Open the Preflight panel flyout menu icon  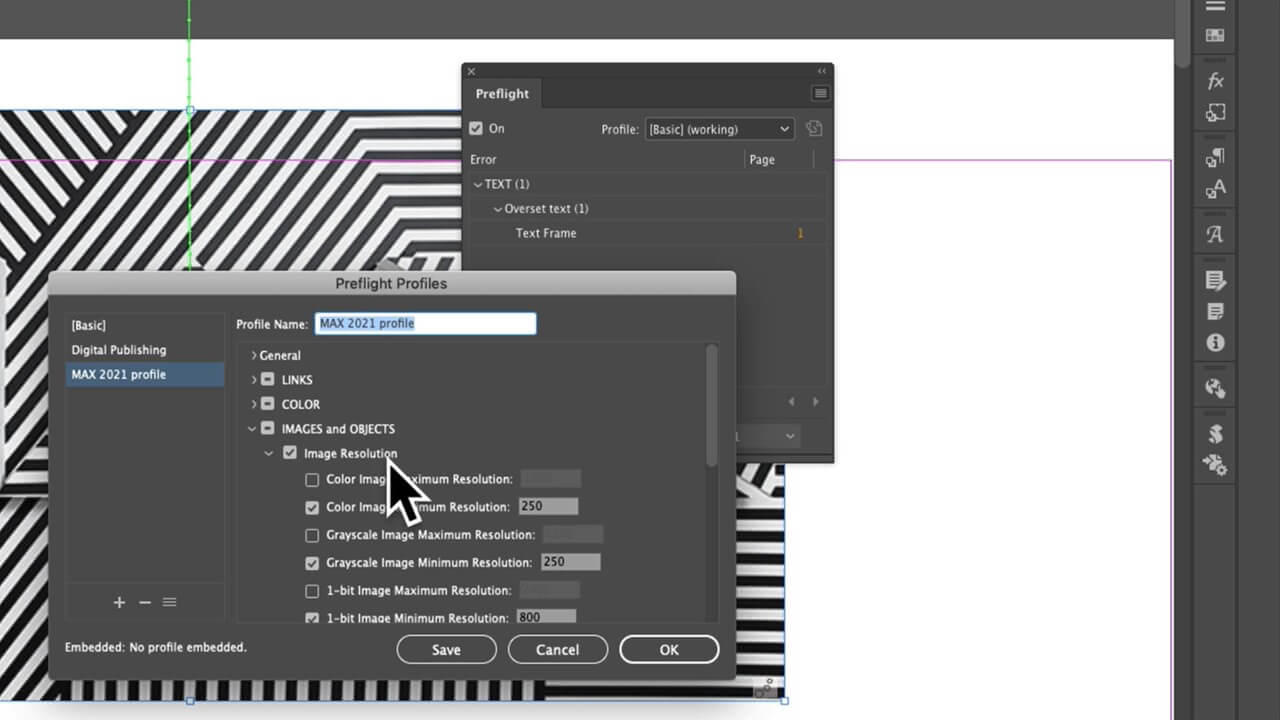pos(820,93)
